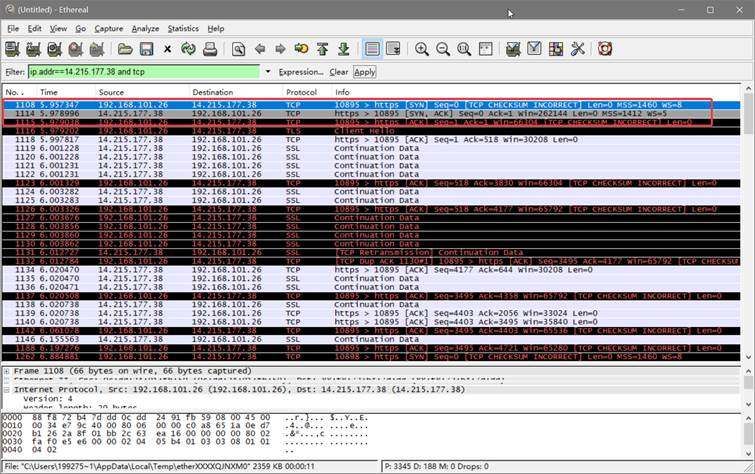Open the Statistics menu
The image size is (755, 474).
183,28
